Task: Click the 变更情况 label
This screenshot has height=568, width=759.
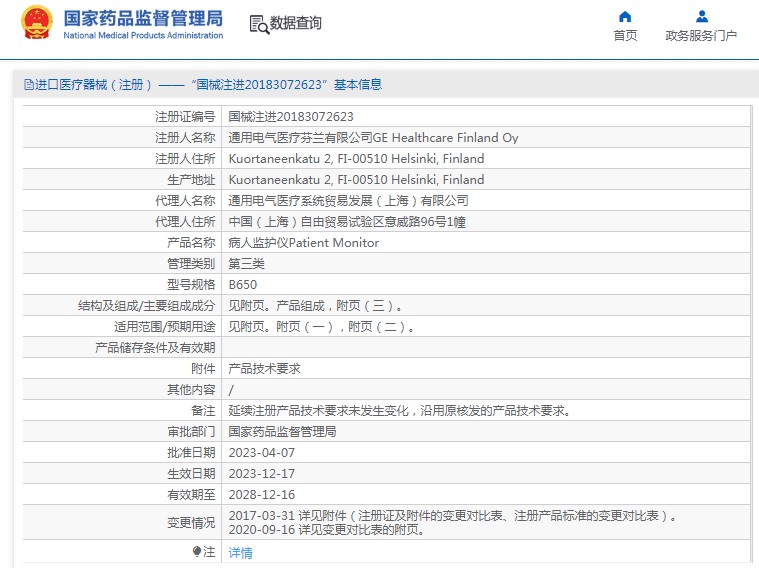Action: click(191, 523)
